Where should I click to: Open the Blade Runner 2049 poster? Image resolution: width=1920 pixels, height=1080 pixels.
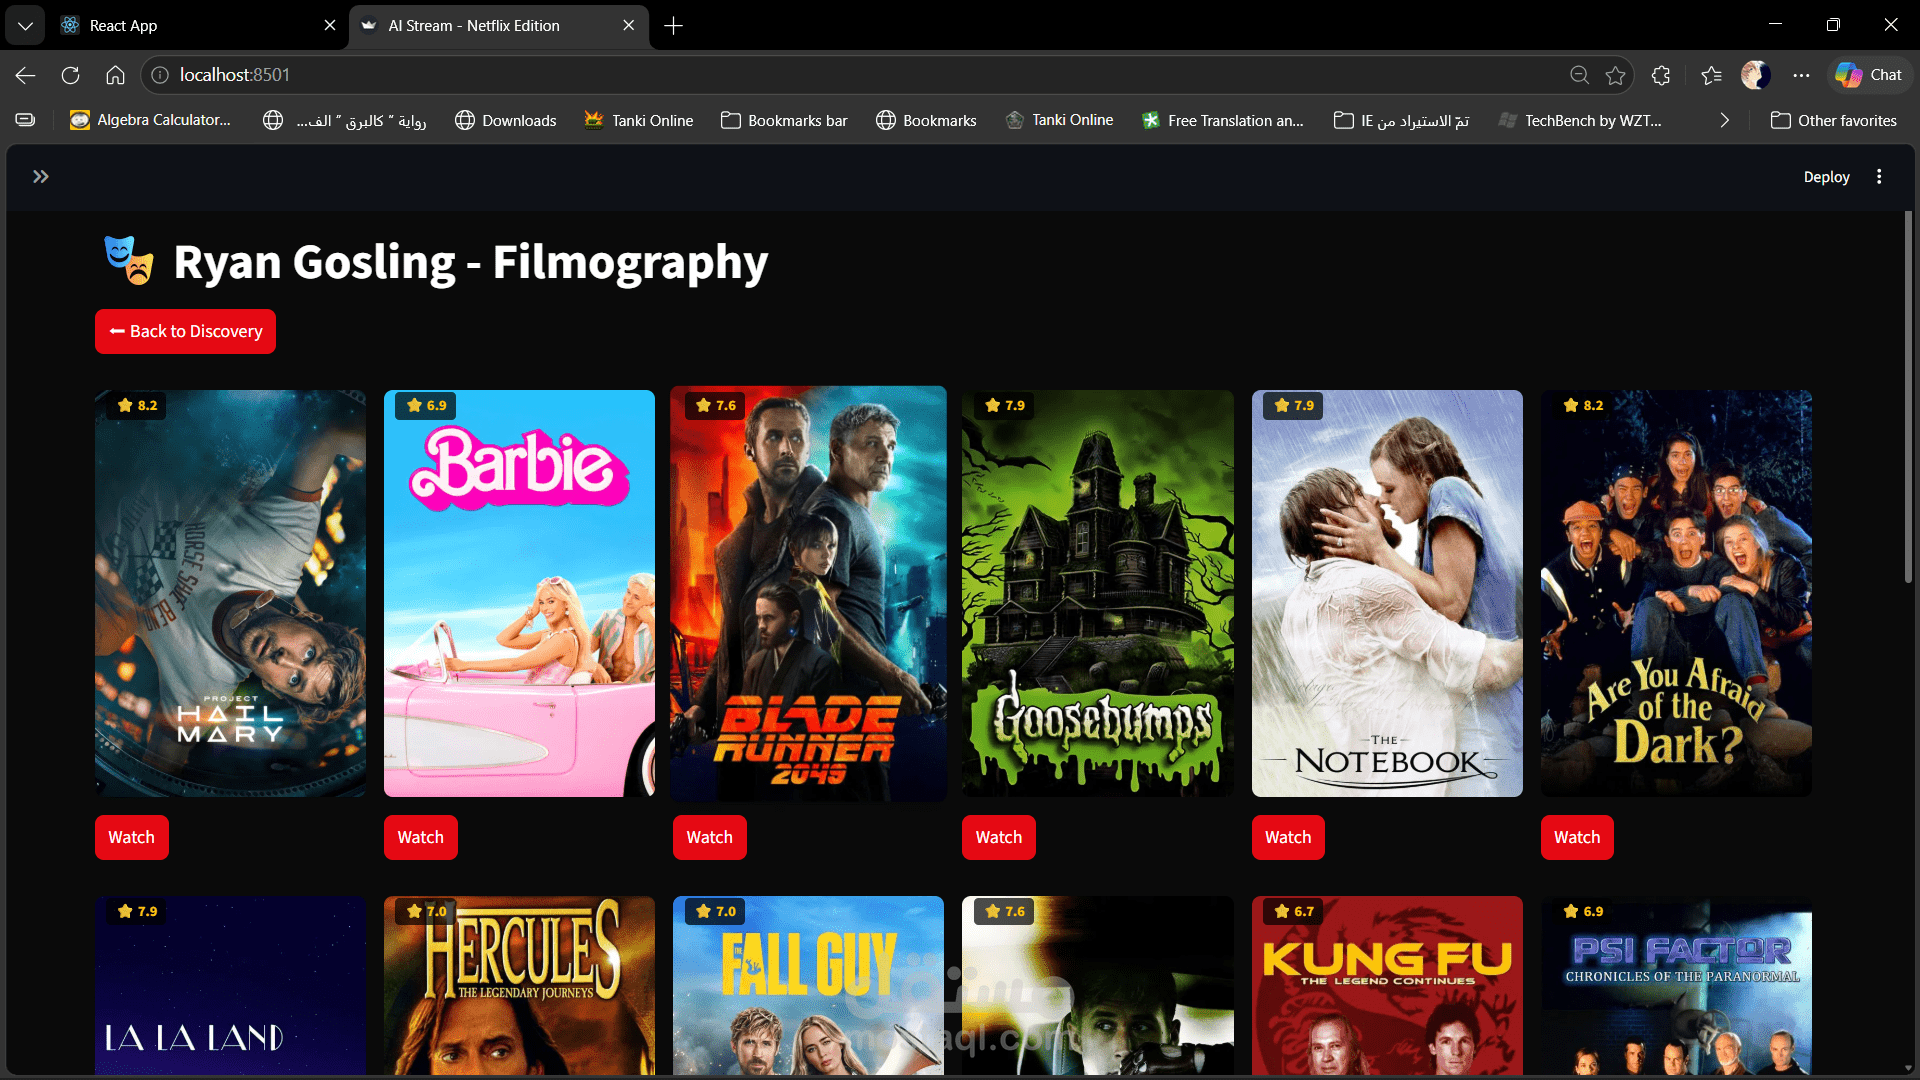click(x=808, y=593)
